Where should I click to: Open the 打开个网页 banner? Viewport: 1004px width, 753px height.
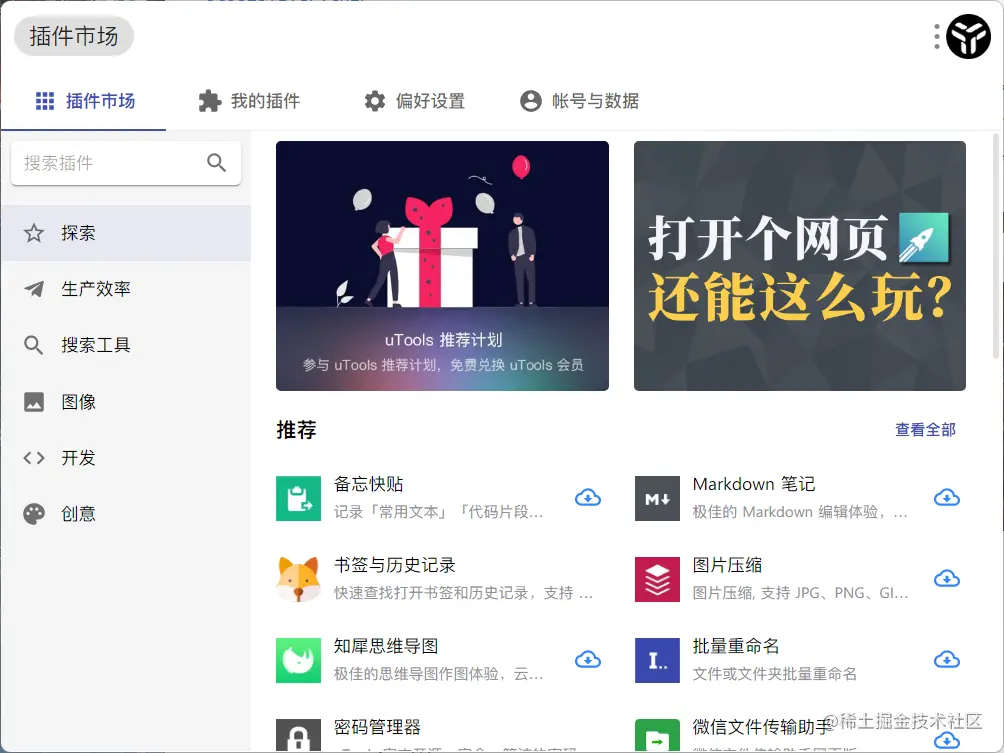(x=800, y=266)
